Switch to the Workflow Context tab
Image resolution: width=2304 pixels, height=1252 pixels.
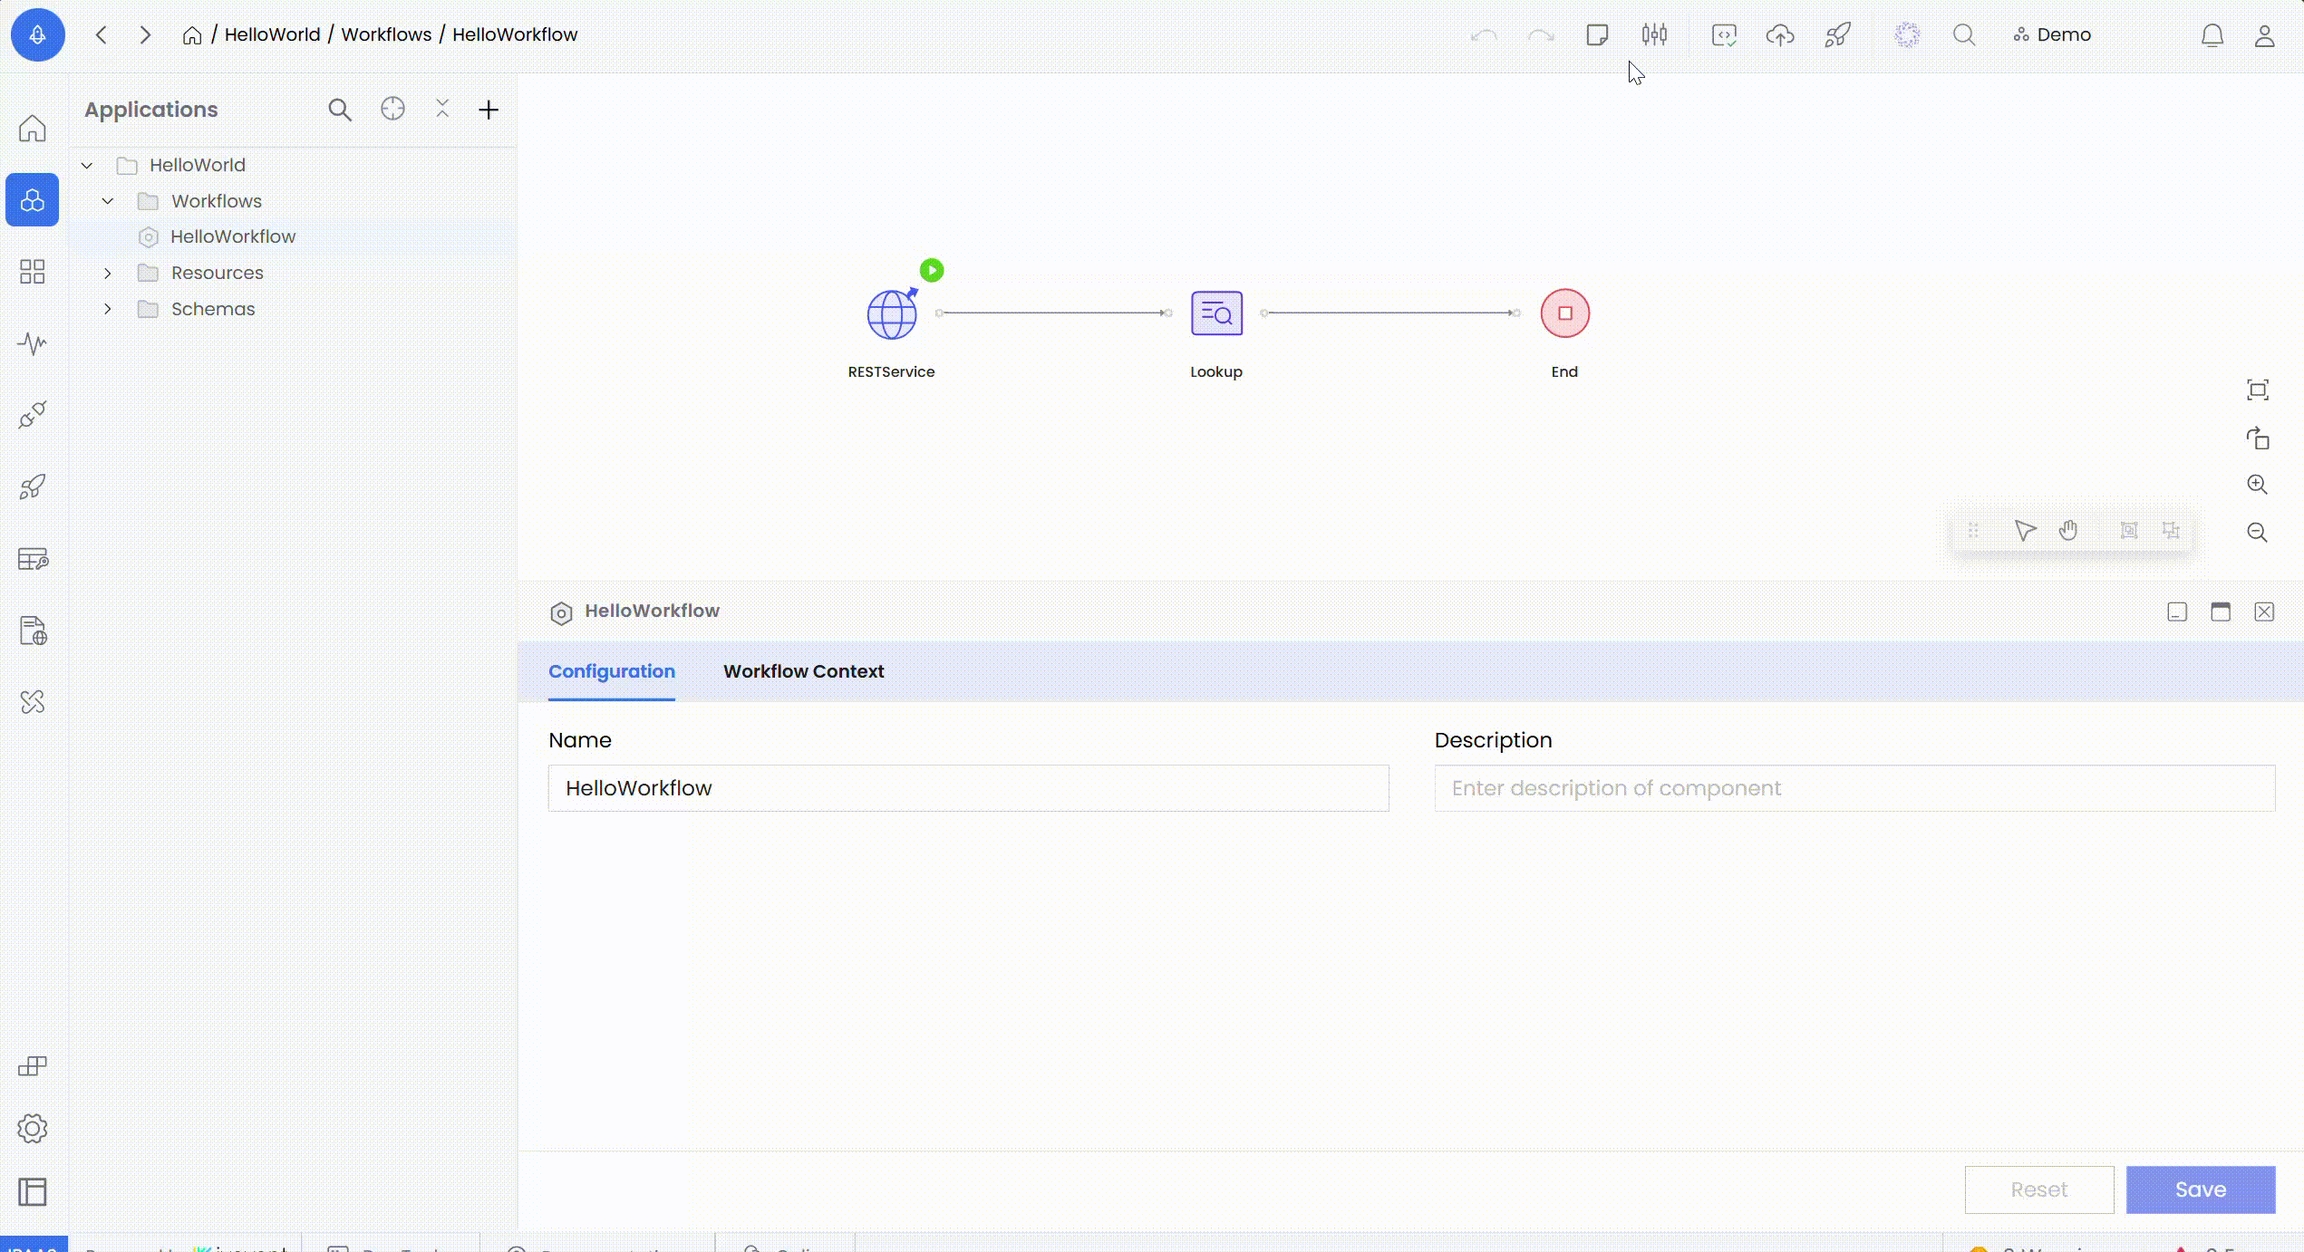pyautogui.click(x=803, y=671)
